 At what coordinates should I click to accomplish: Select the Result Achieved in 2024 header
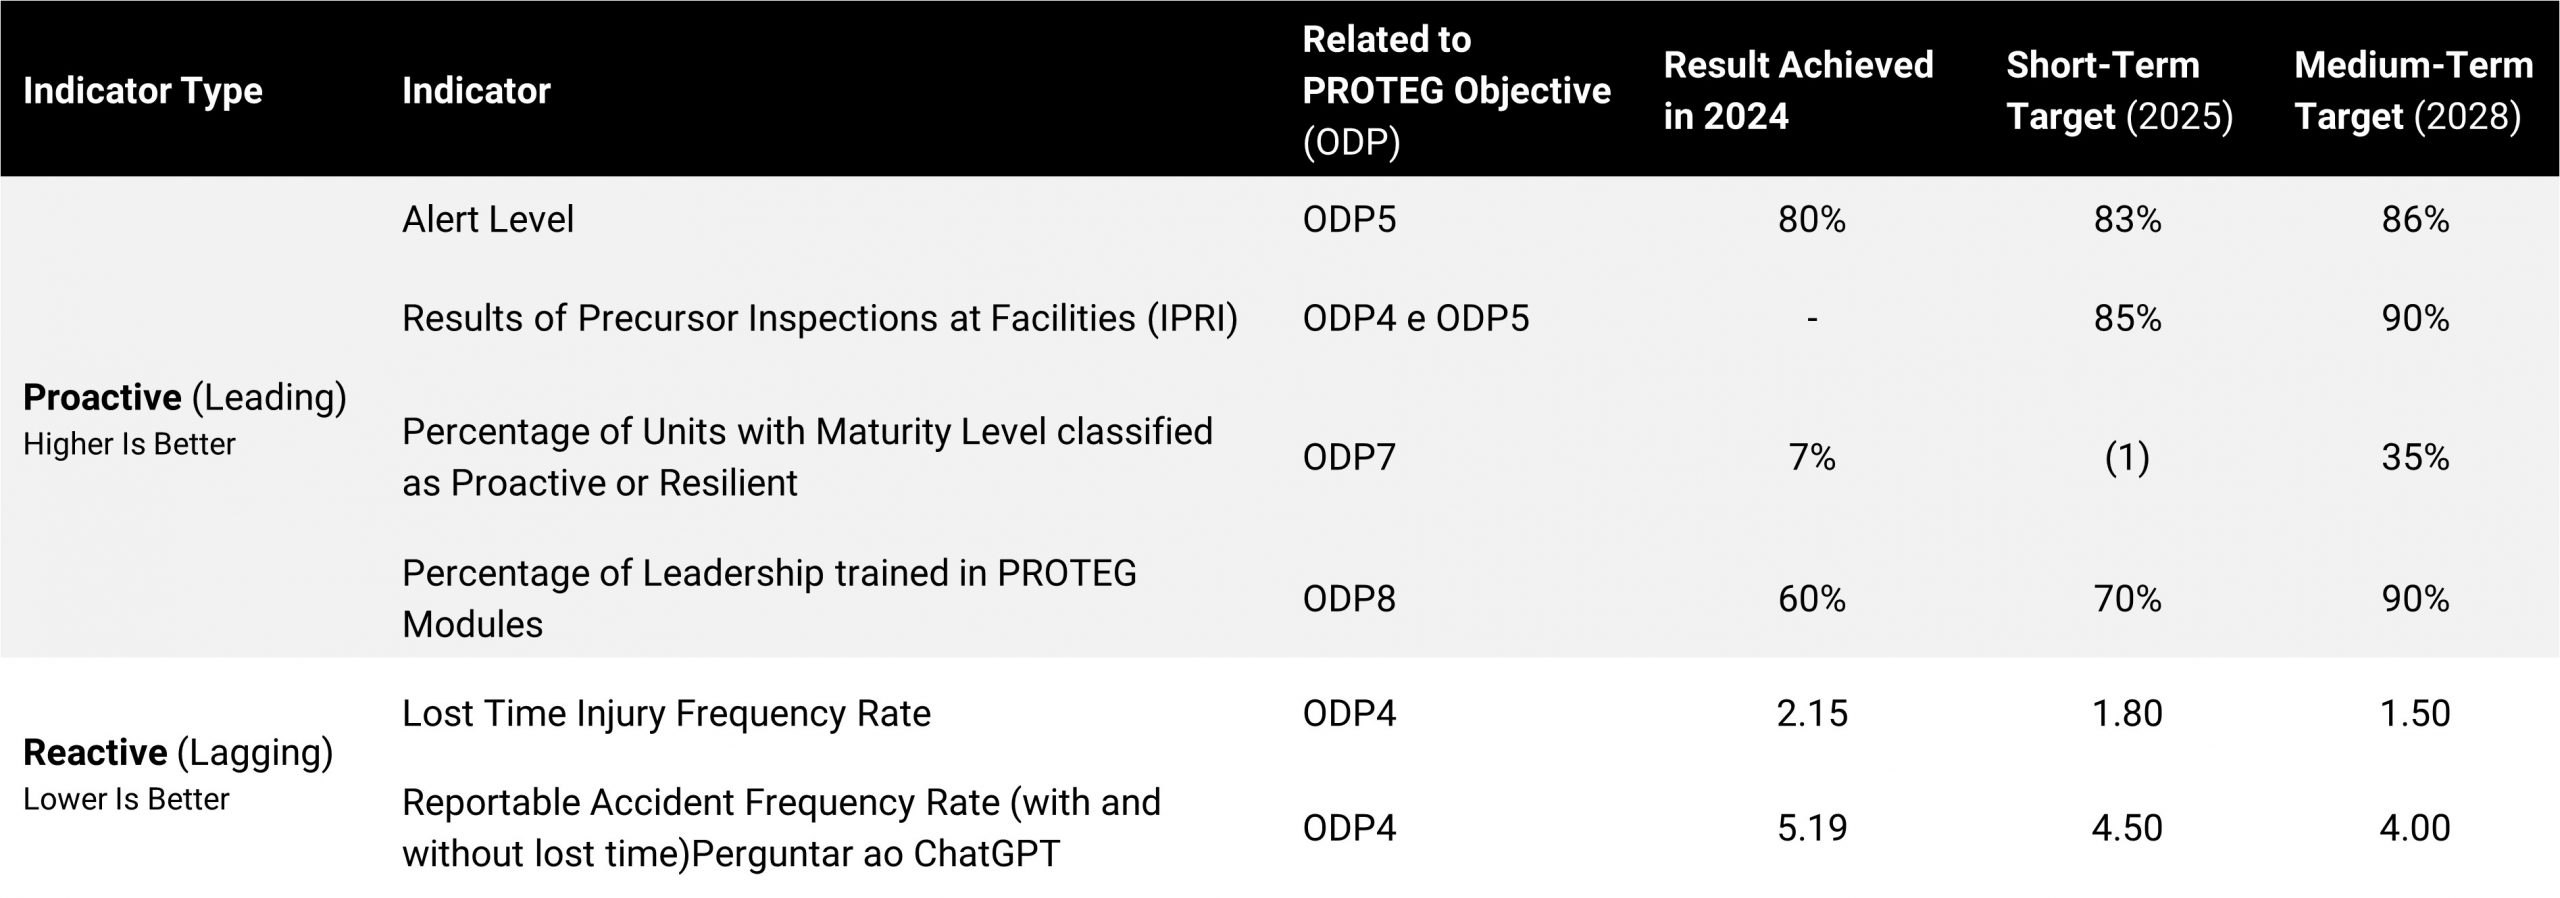1798,91
